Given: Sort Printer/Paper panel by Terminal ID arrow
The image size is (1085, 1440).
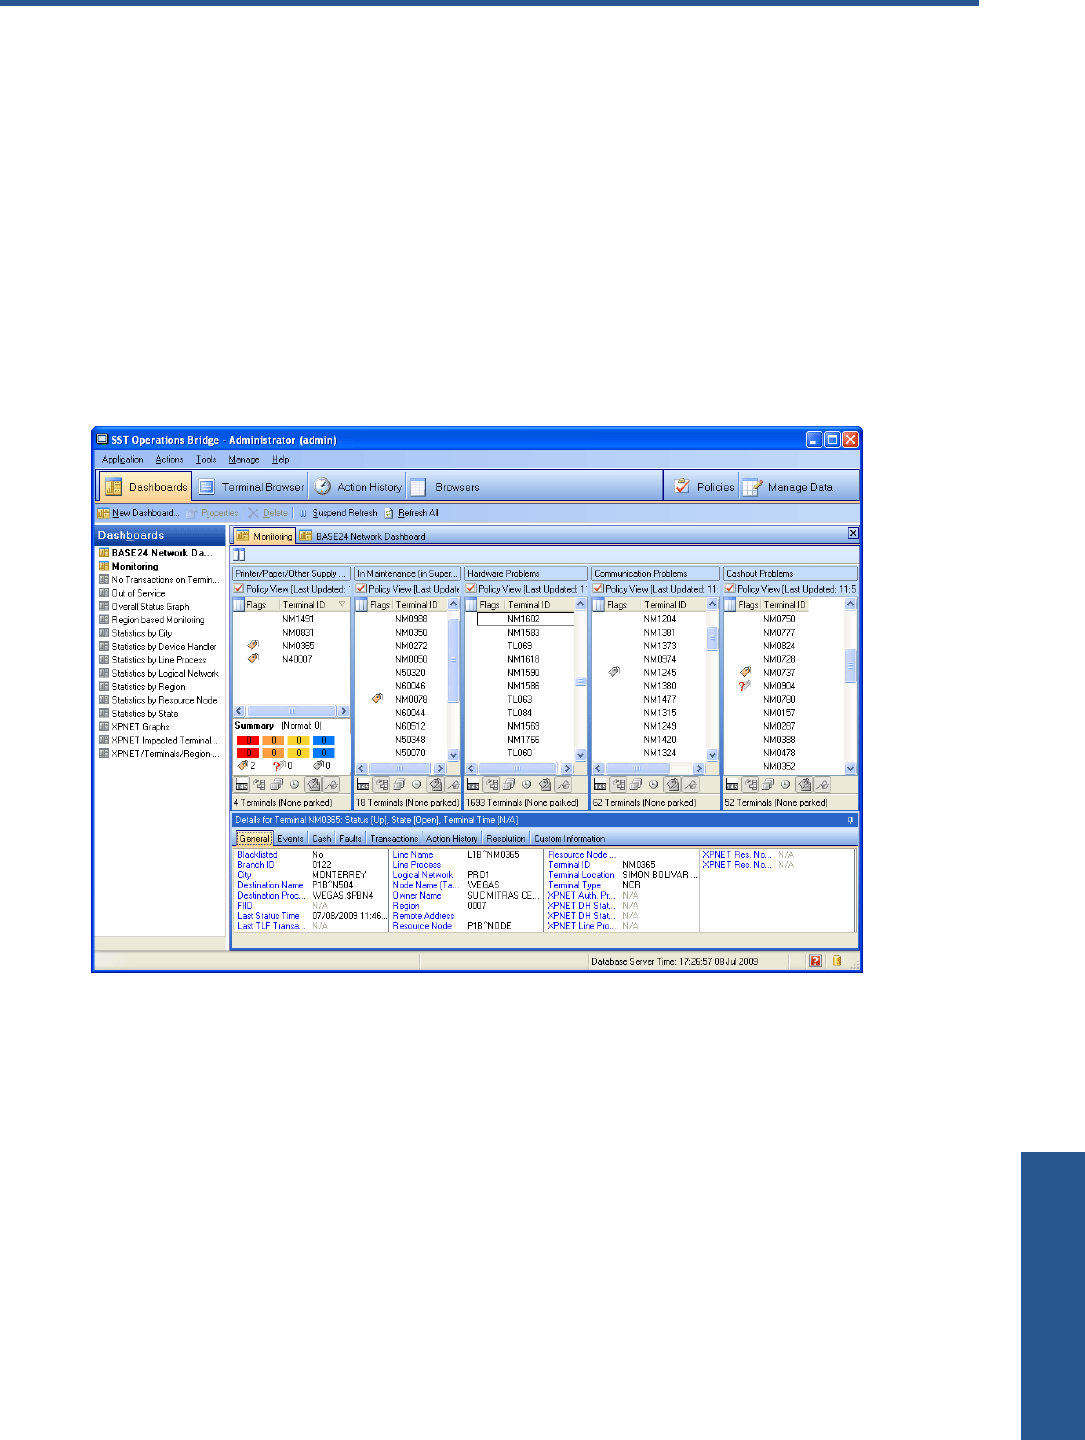Looking at the screenshot, I should click(342, 605).
